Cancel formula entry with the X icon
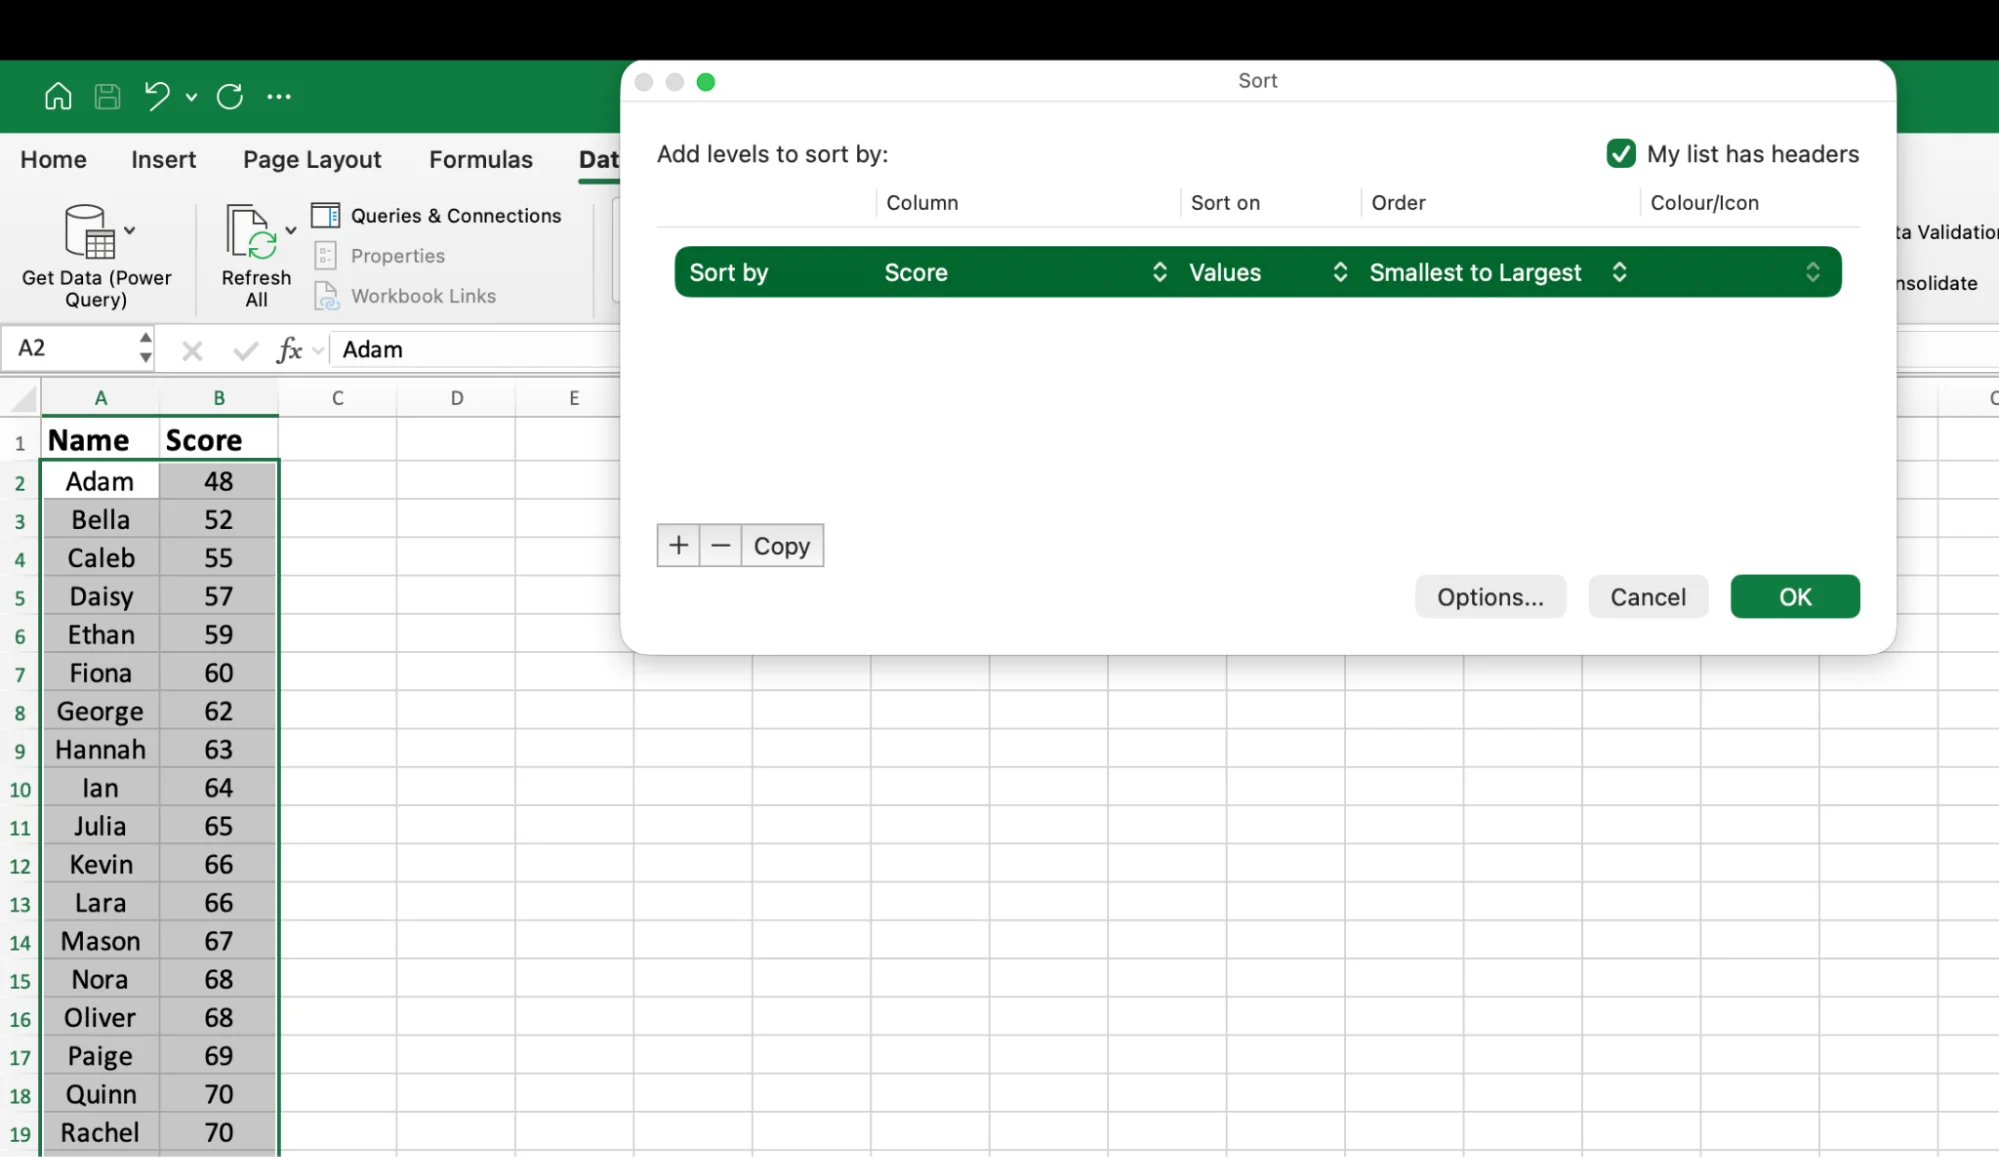The image size is (1999, 1157). [x=192, y=350]
